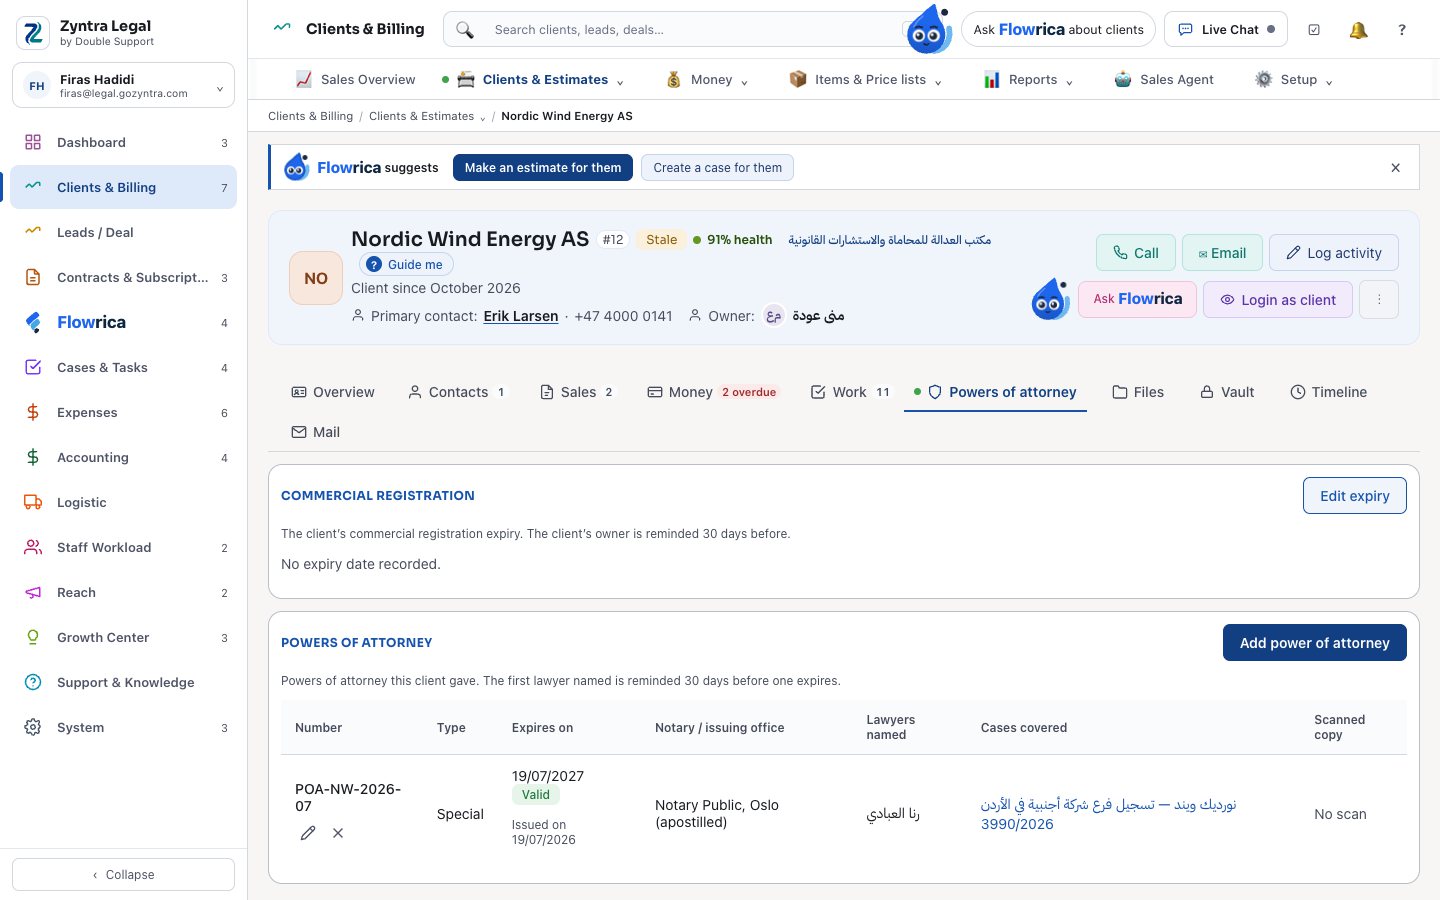Viewport: 1440px width, 900px height.
Task: Open Leads / Deal in sidebar
Action: click(124, 232)
